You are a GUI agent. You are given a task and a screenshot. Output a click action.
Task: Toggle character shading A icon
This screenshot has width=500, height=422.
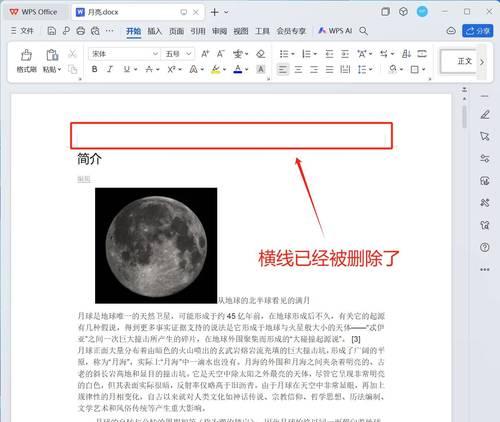click(261, 69)
